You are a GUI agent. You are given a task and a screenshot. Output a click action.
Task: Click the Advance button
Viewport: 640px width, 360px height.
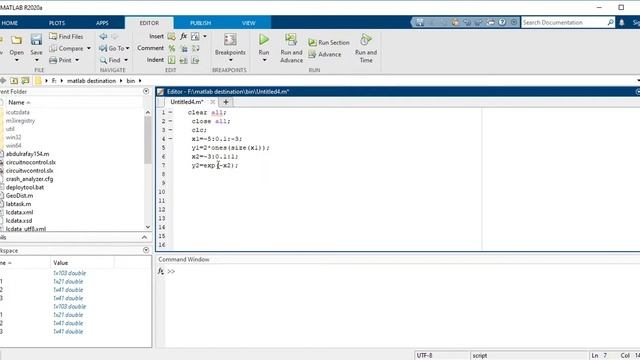click(x=325, y=54)
